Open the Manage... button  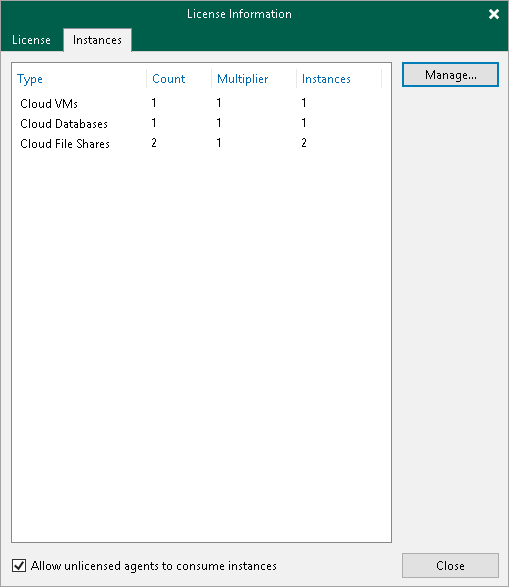(450, 75)
